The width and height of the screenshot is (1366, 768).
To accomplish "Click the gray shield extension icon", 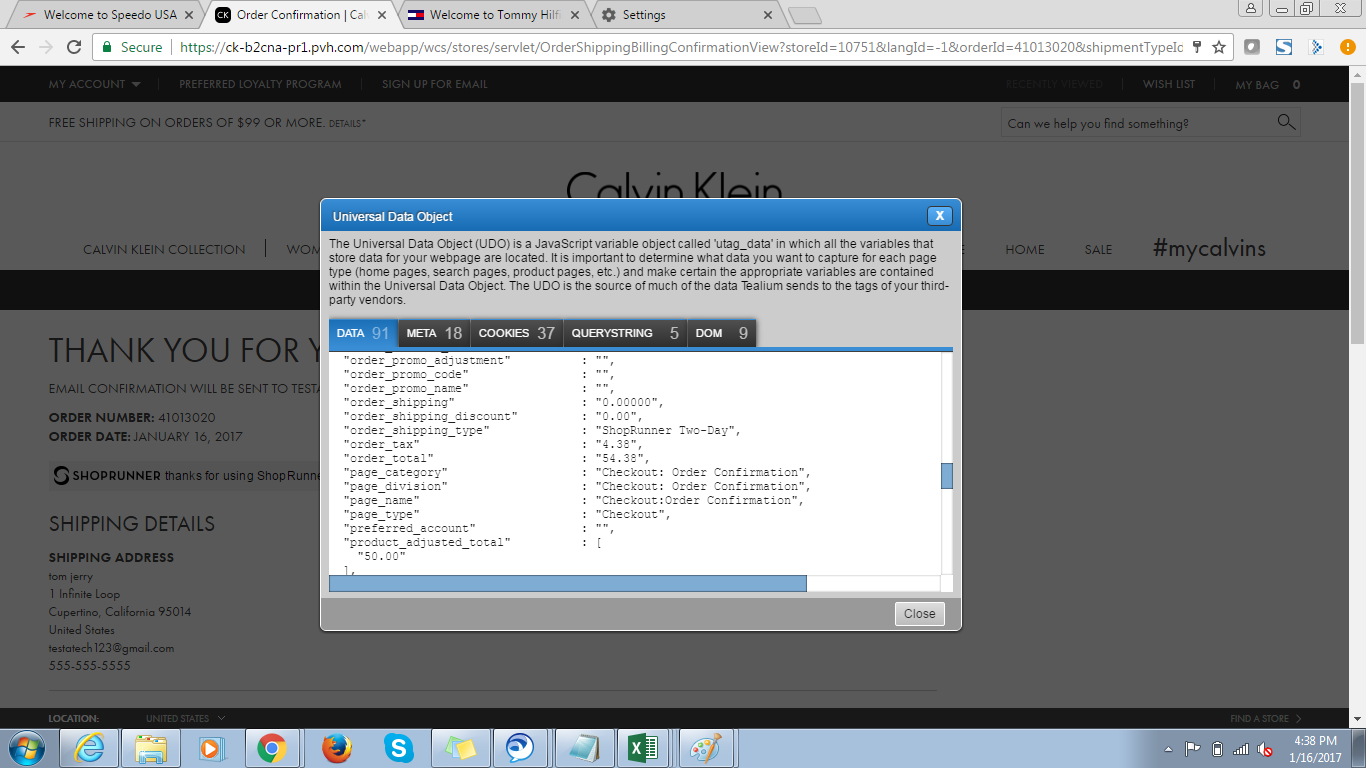I will pyautogui.click(x=1252, y=47).
